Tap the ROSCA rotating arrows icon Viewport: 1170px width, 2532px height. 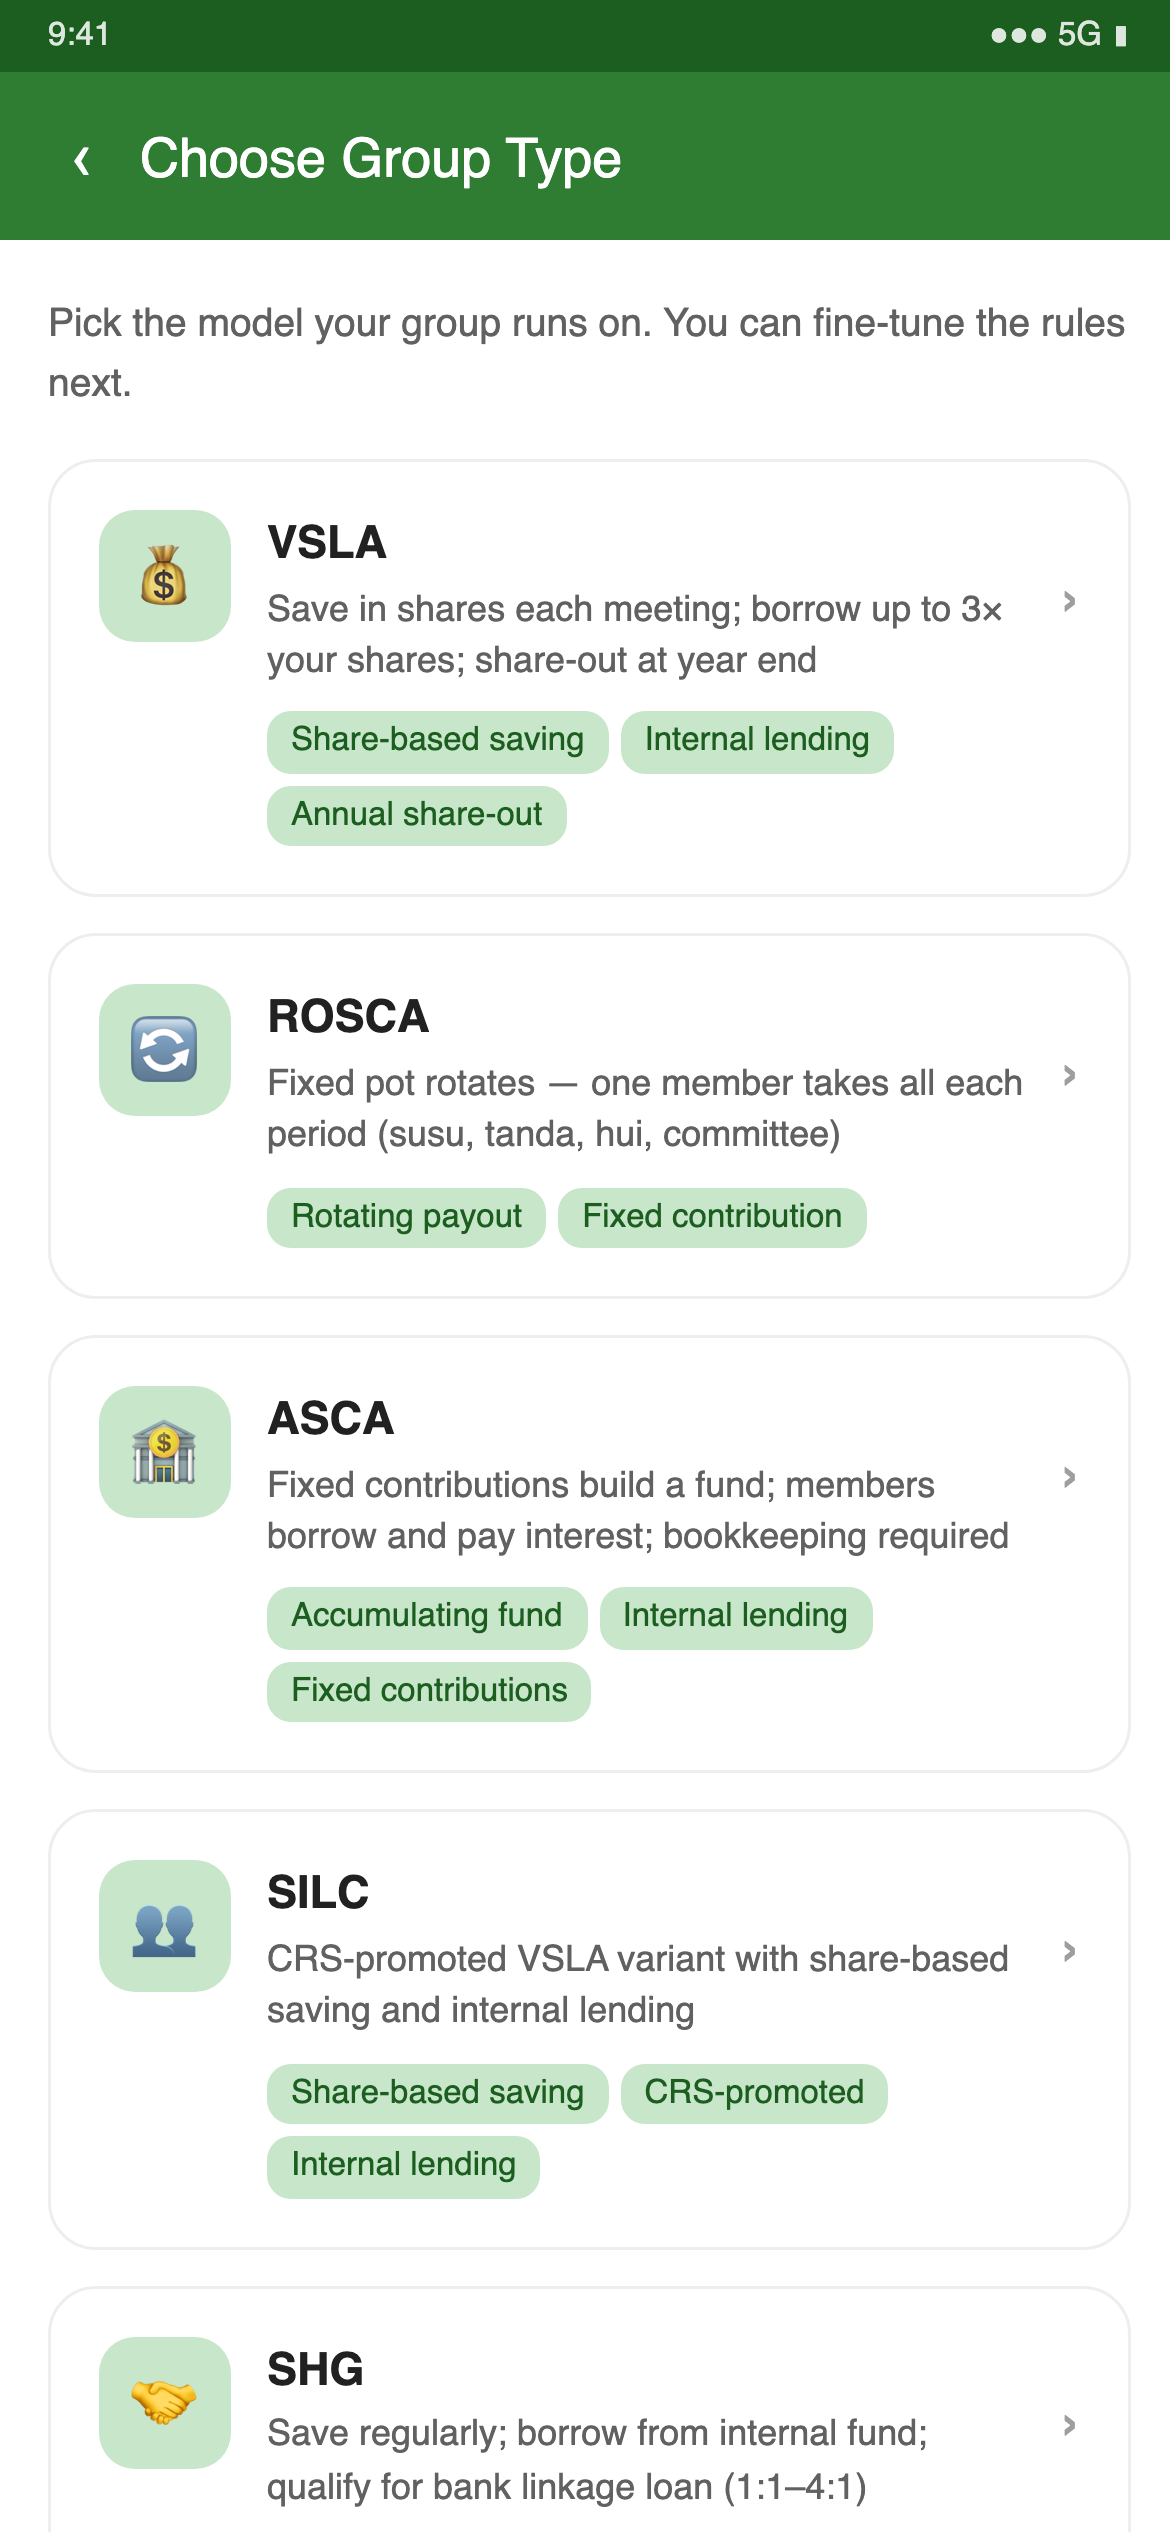click(165, 1050)
